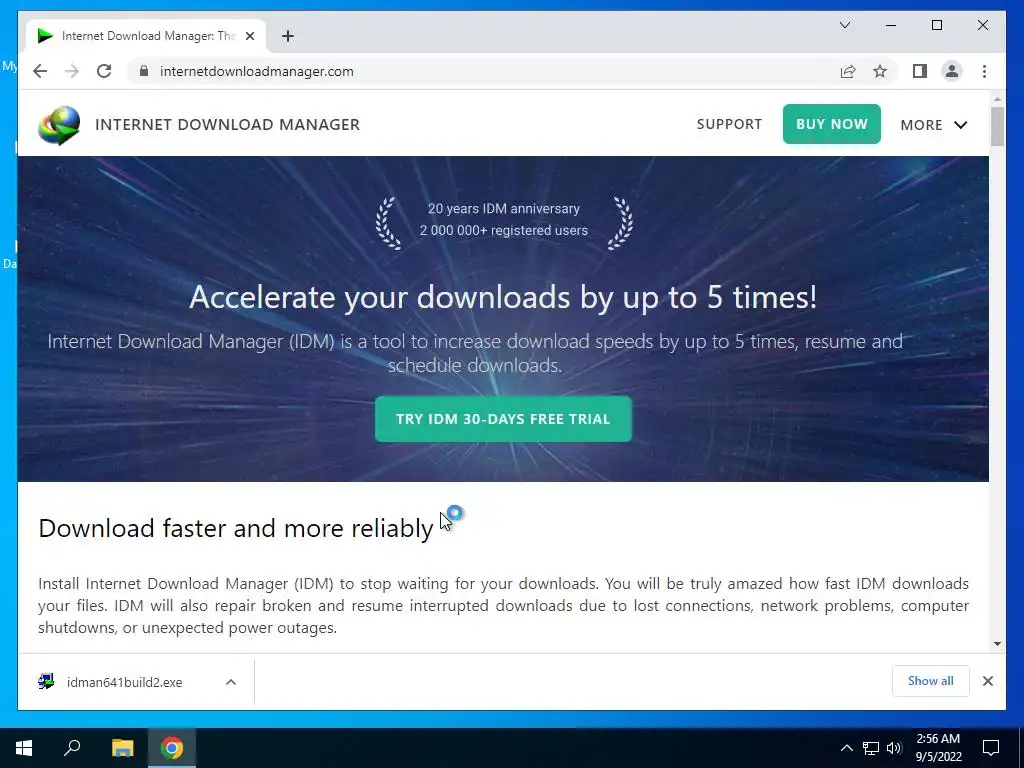Open the SUPPORT menu item
1024x768 pixels.
point(729,124)
